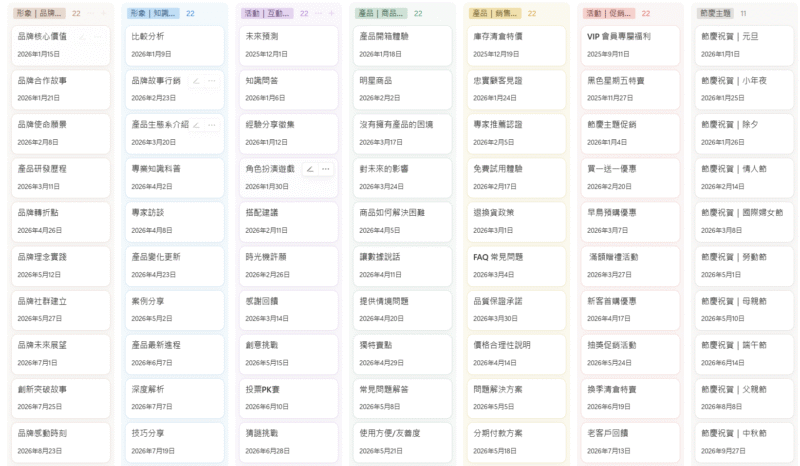
Task: Open group options for 活動｜互動 column
Action: click(319, 13)
